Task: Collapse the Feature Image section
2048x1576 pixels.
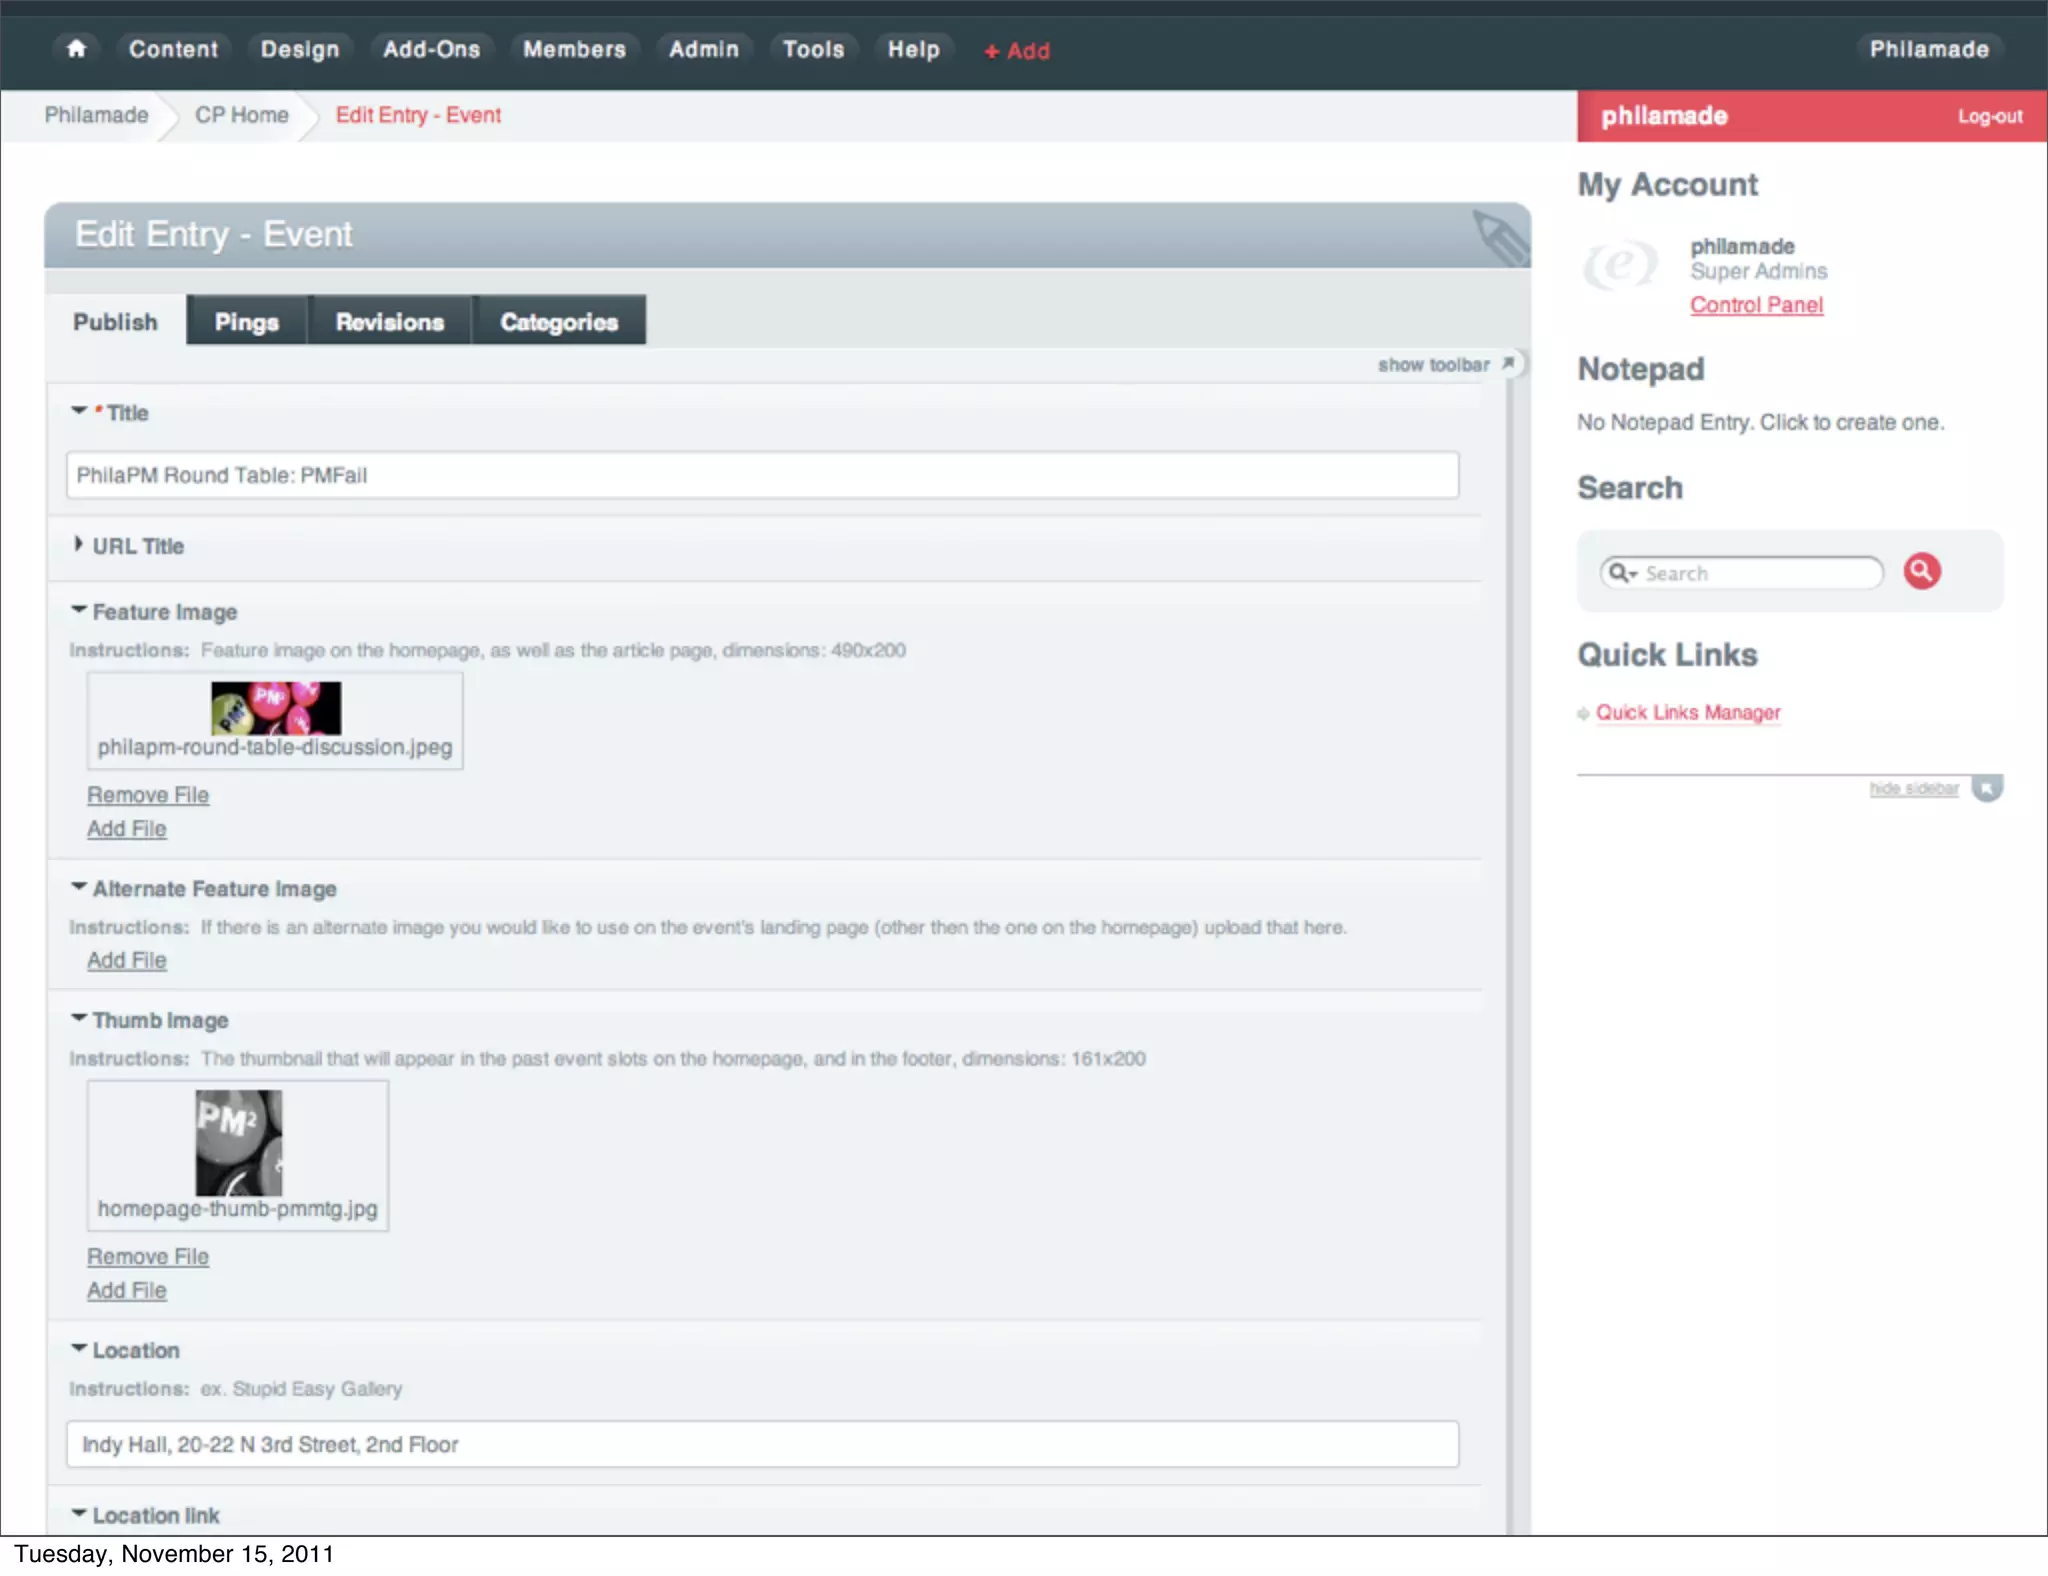Action: tap(79, 610)
